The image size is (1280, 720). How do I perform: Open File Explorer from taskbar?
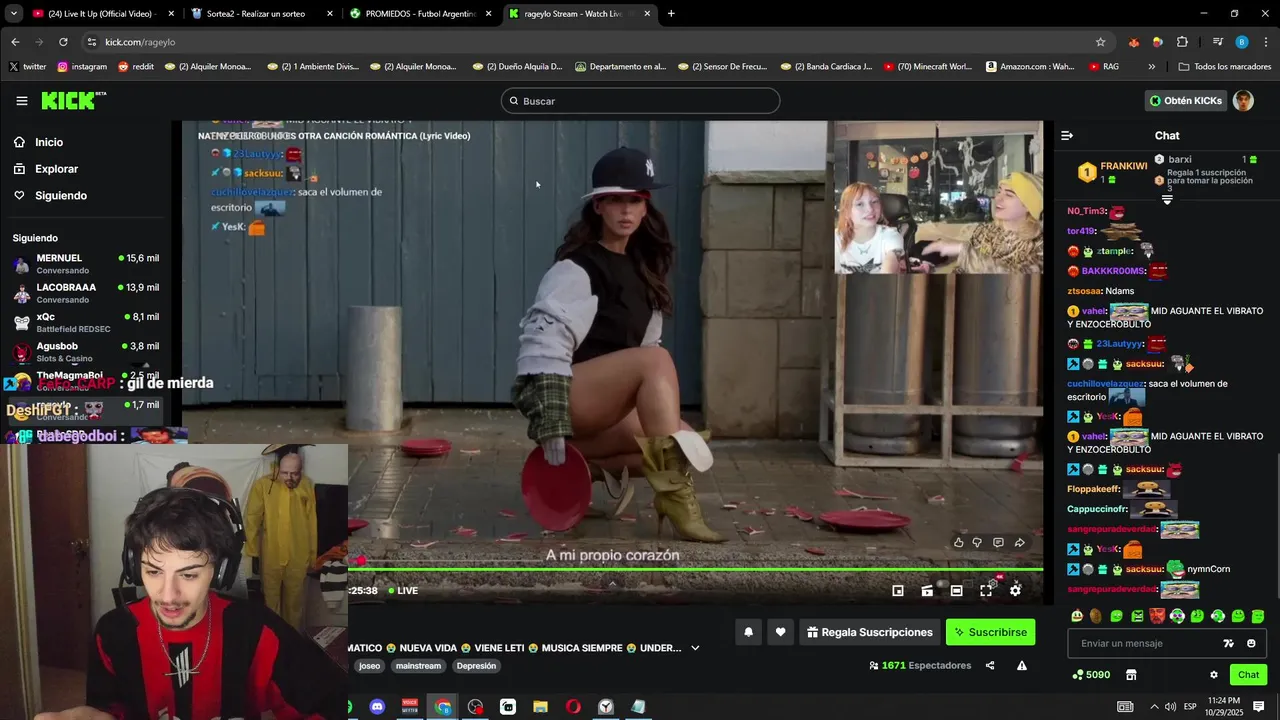[x=540, y=707]
